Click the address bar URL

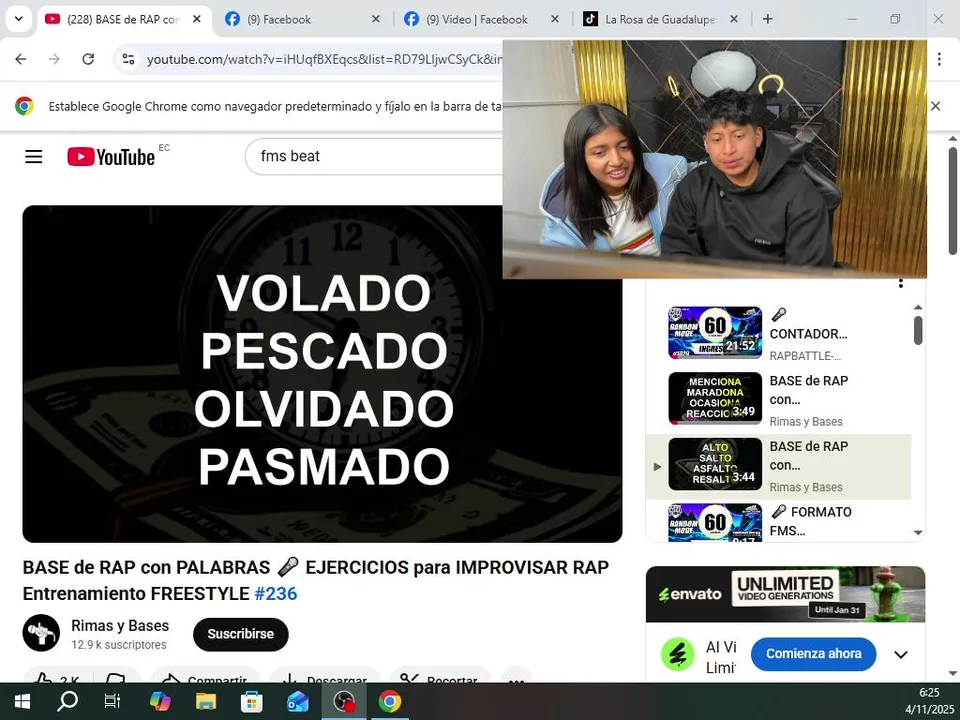coord(324,59)
